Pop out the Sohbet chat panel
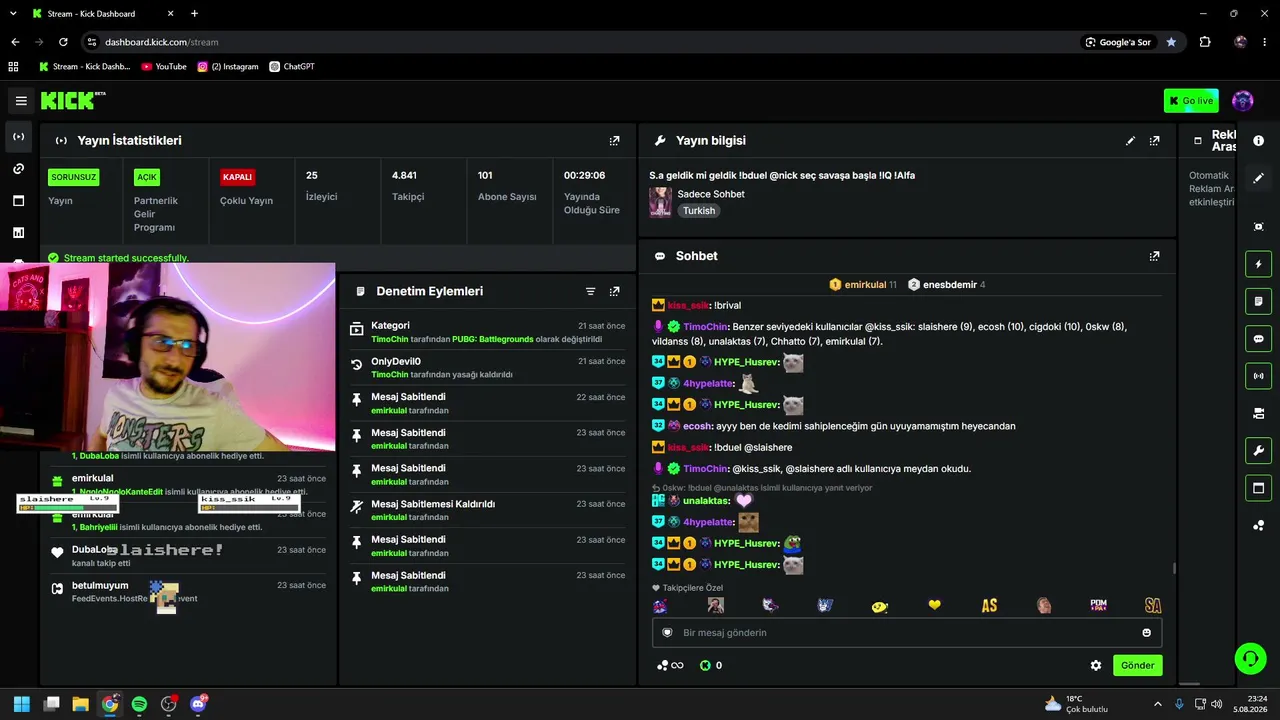 click(1154, 256)
